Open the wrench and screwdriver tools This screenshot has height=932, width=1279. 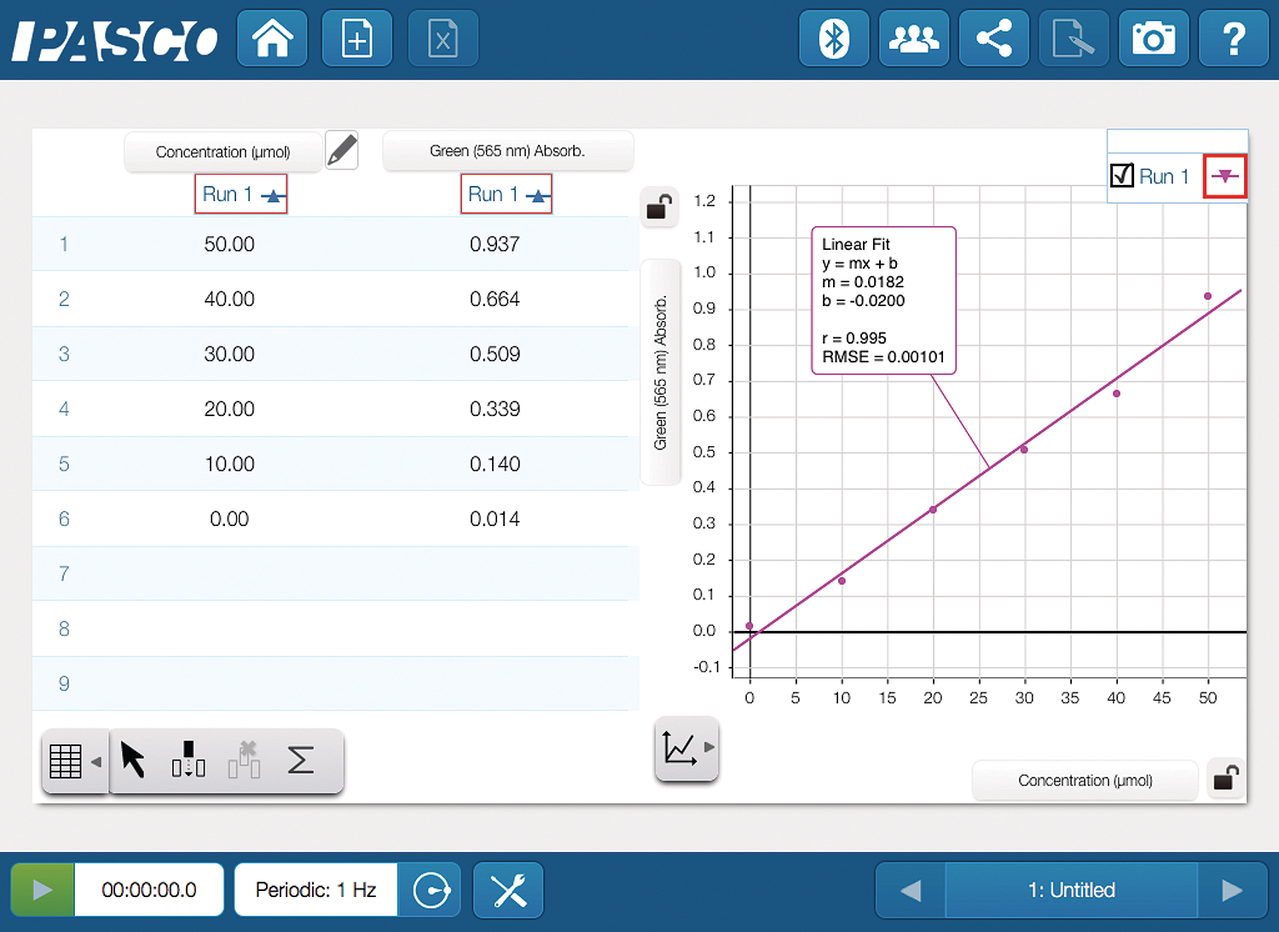pyautogui.click(x=508, y=889)
